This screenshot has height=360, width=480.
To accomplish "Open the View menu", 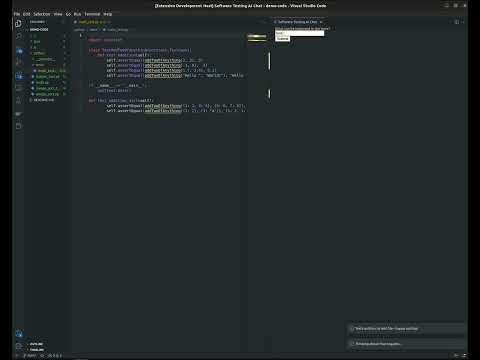I will (58, 14).
